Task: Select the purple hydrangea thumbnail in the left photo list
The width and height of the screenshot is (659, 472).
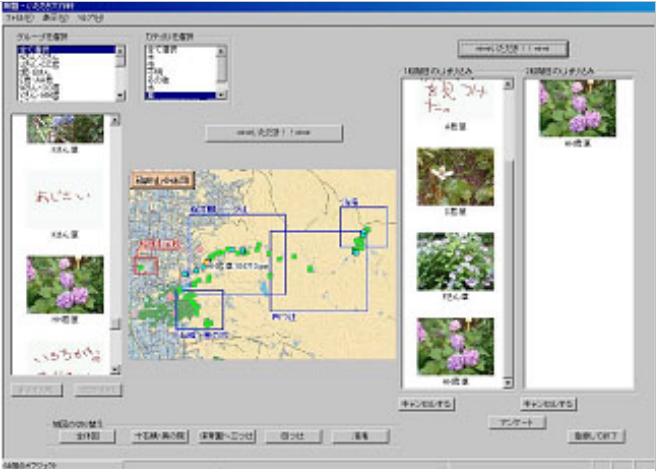Action: coord(65,285)
